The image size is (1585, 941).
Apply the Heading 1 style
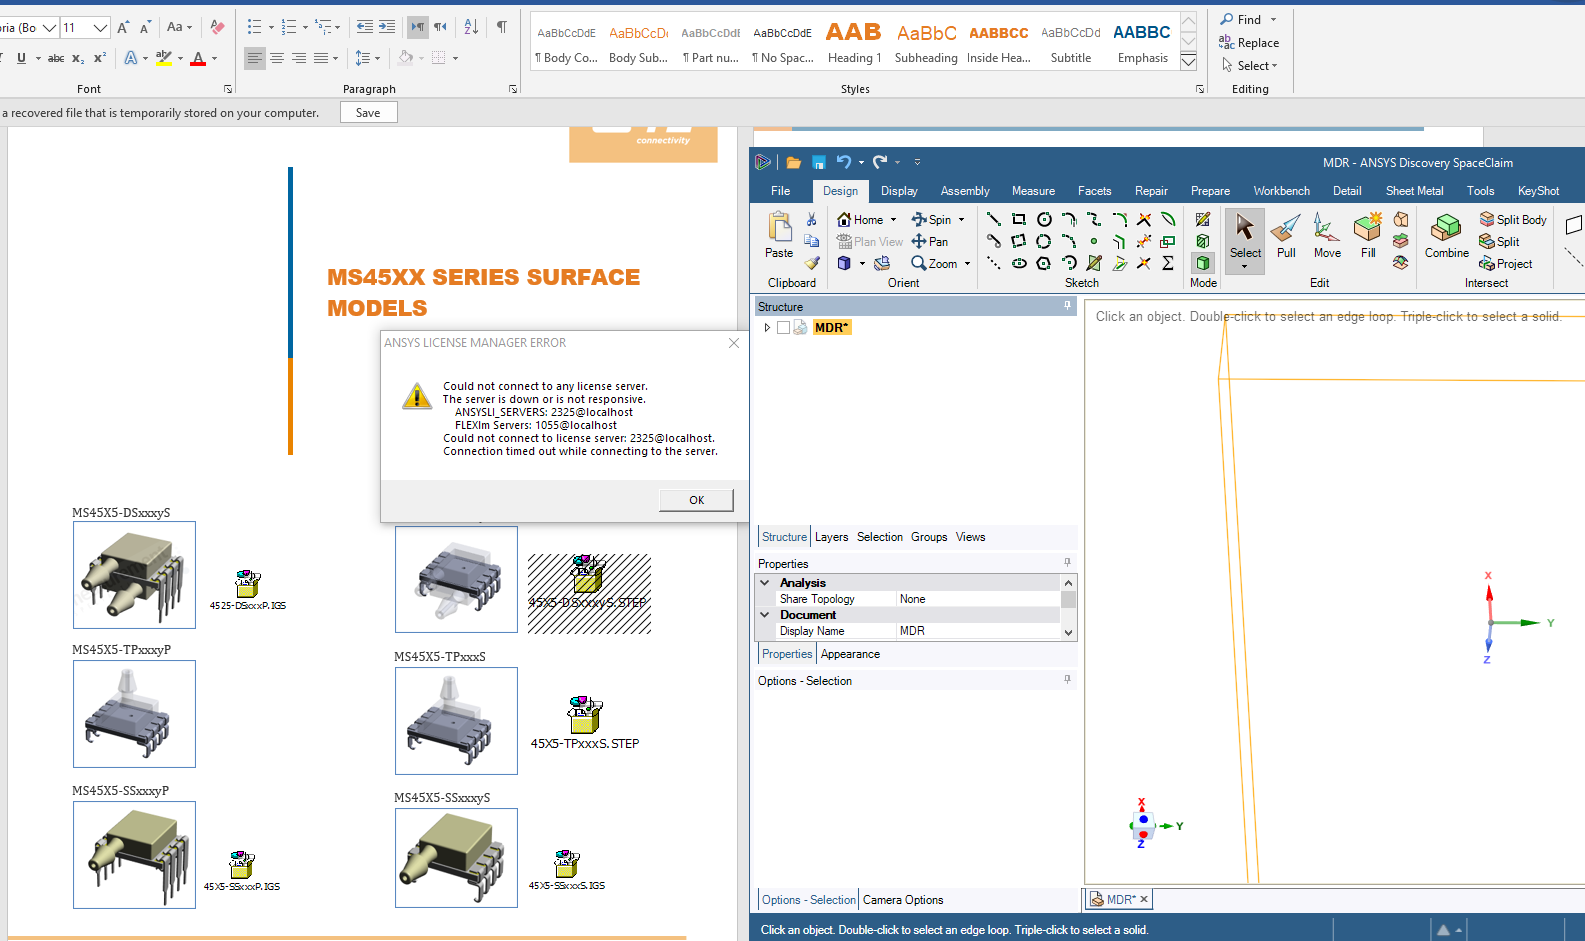tap(854, 43)
